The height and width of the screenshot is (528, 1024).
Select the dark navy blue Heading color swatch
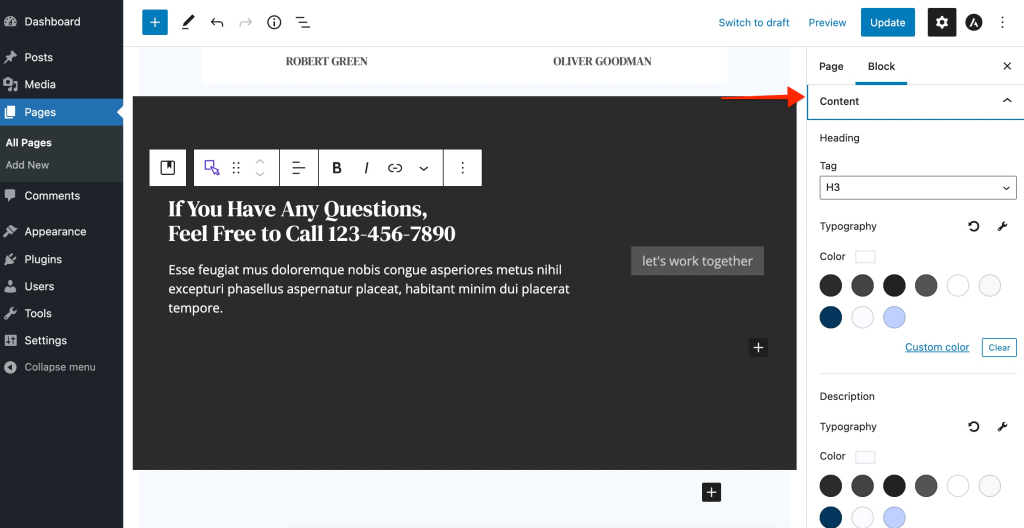coord(831,317)
